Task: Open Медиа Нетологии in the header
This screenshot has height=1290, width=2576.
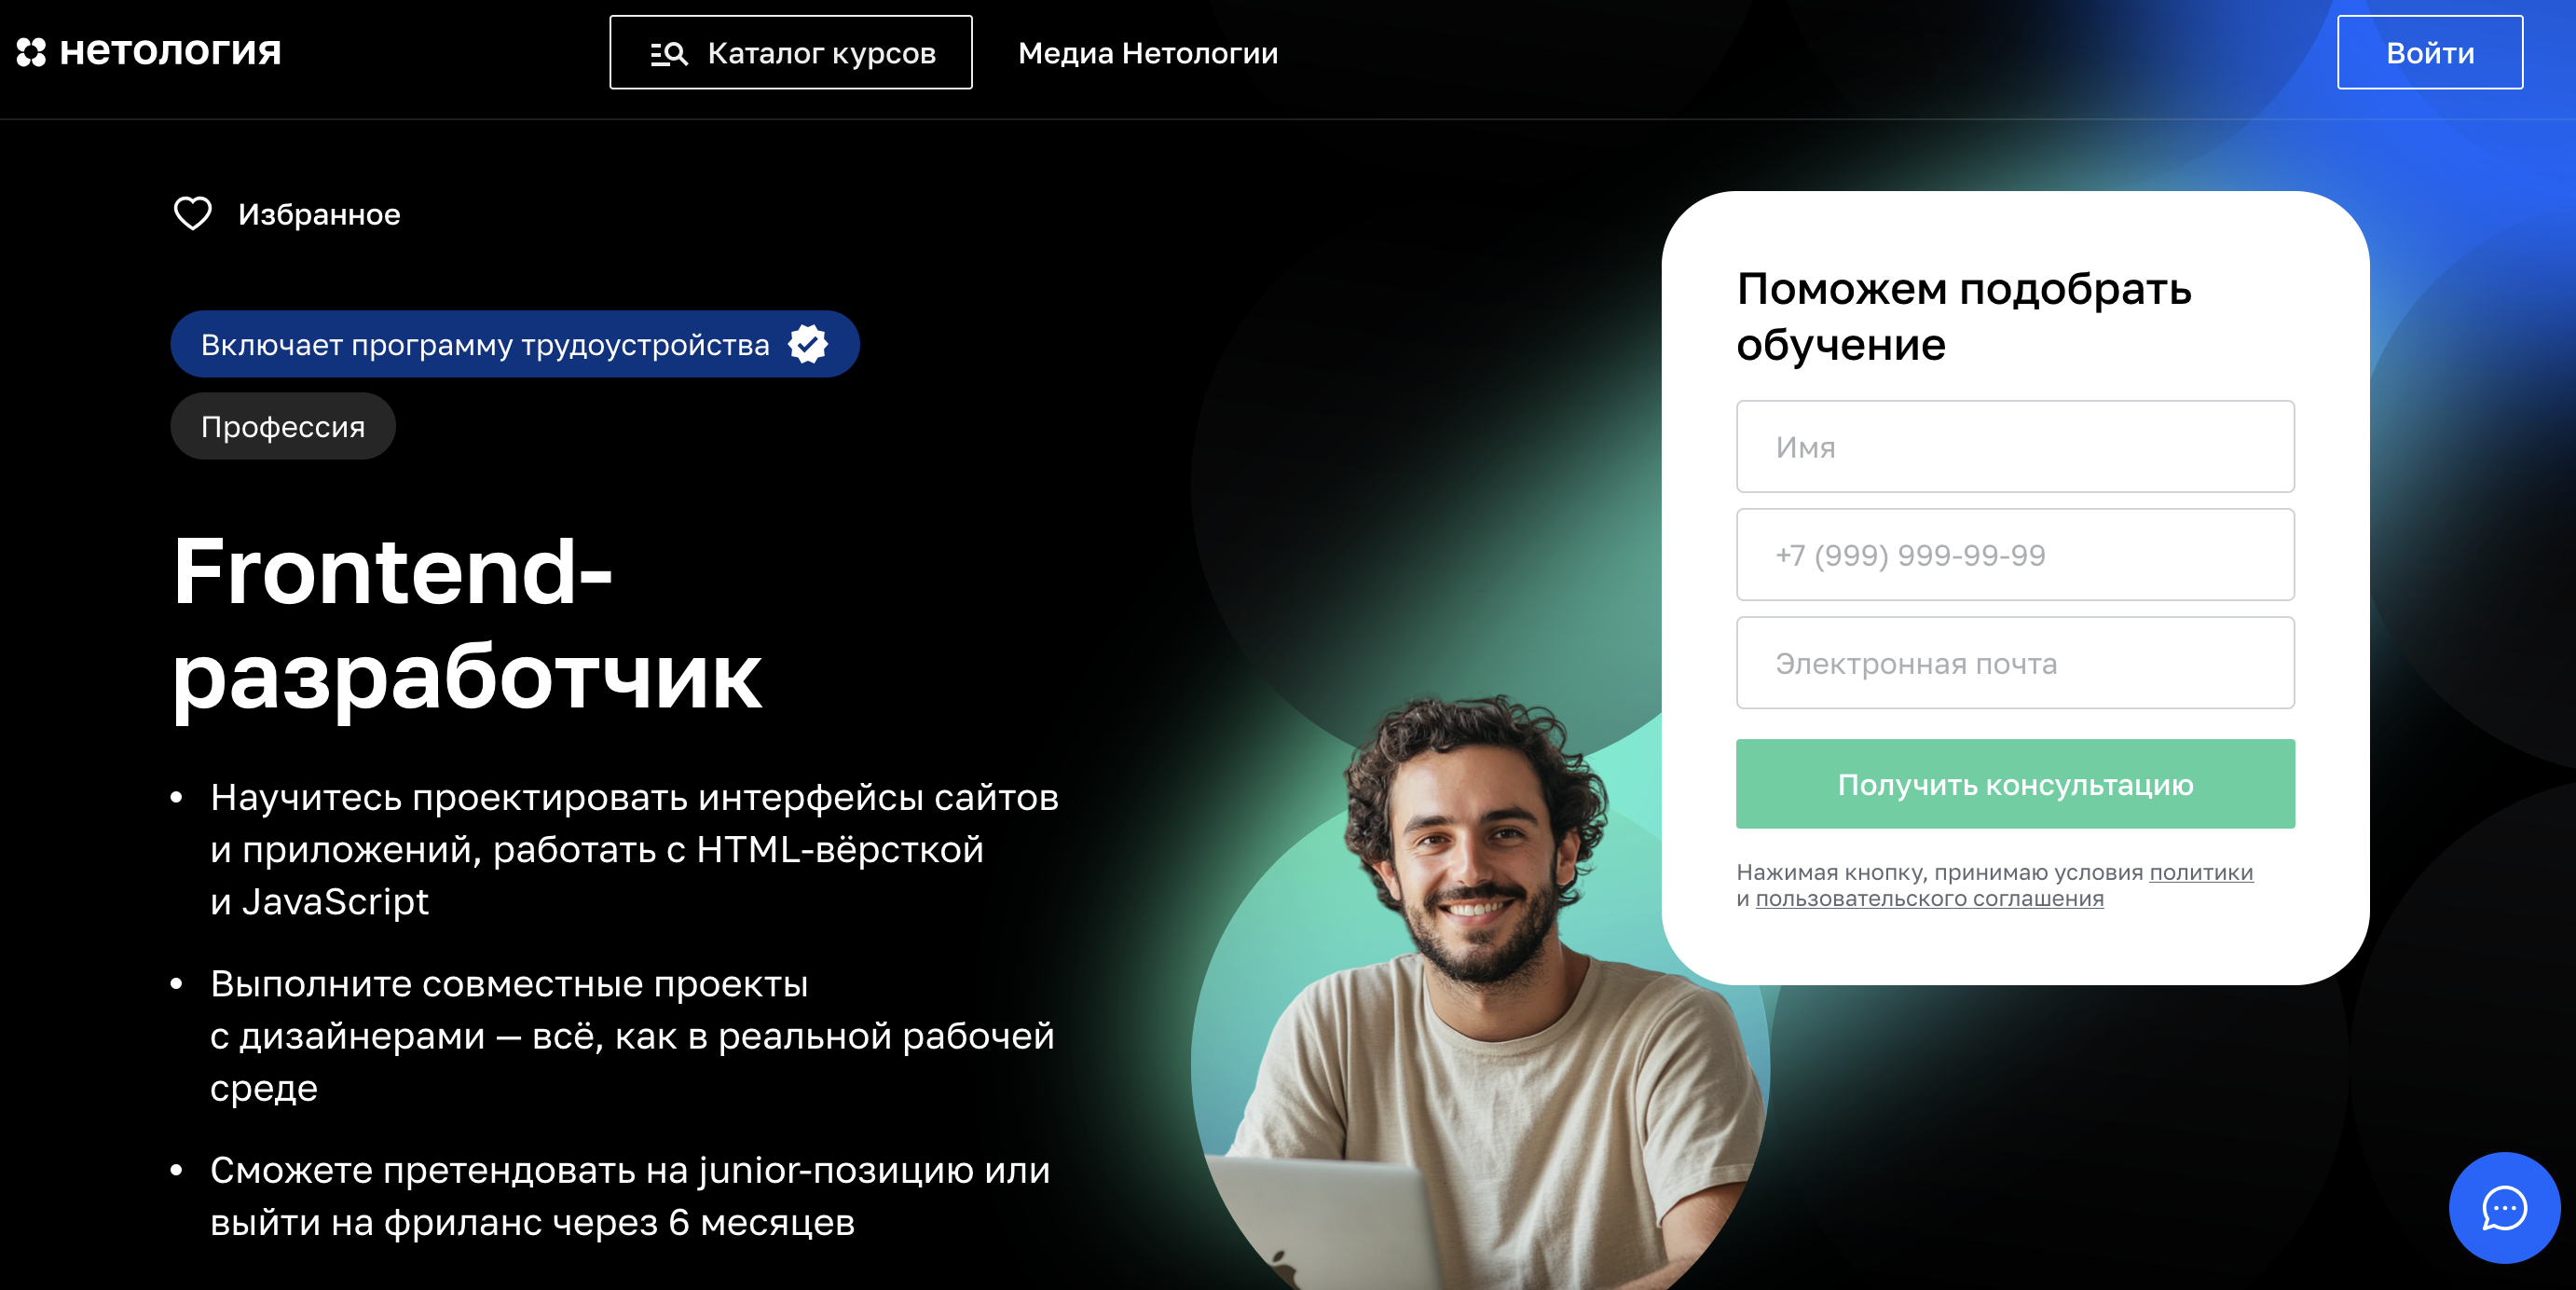Action: 1148,53
